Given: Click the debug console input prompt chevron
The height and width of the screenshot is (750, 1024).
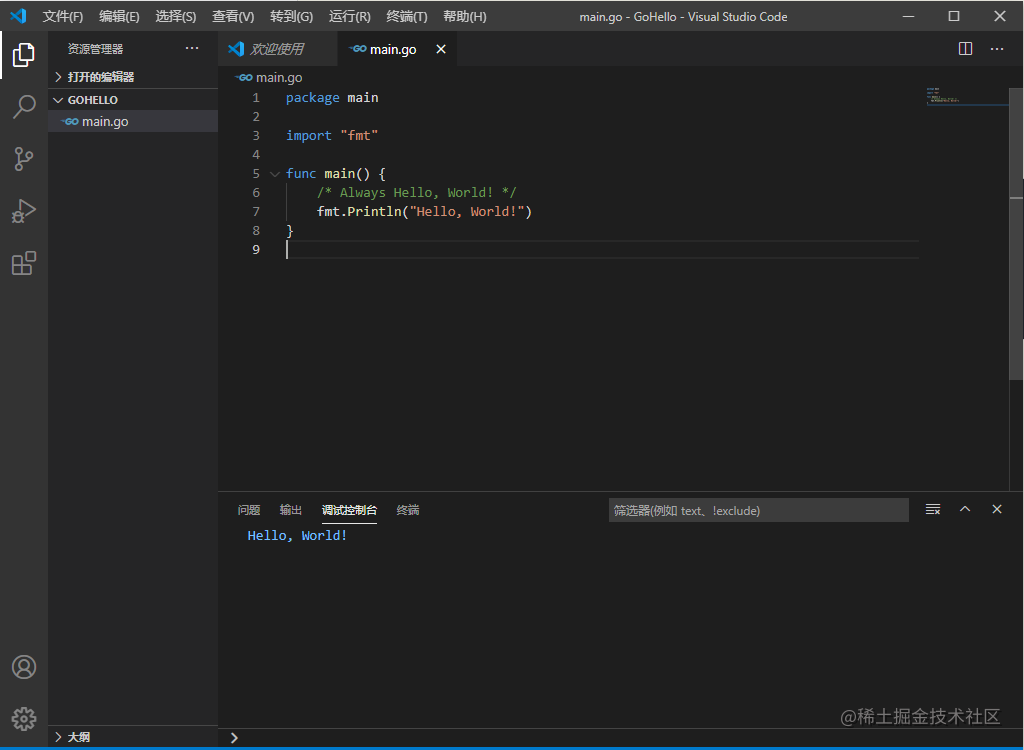Looking at the screenshot, I should click(234, 738).
